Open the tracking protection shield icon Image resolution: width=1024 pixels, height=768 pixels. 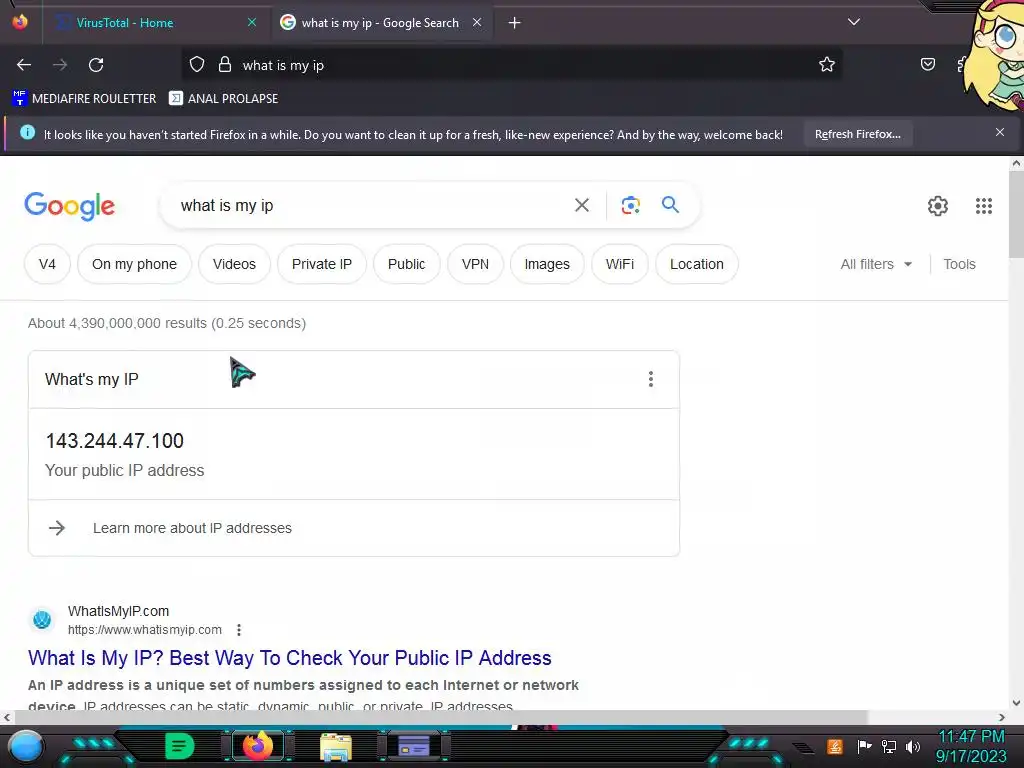click(x=197, y=65)
